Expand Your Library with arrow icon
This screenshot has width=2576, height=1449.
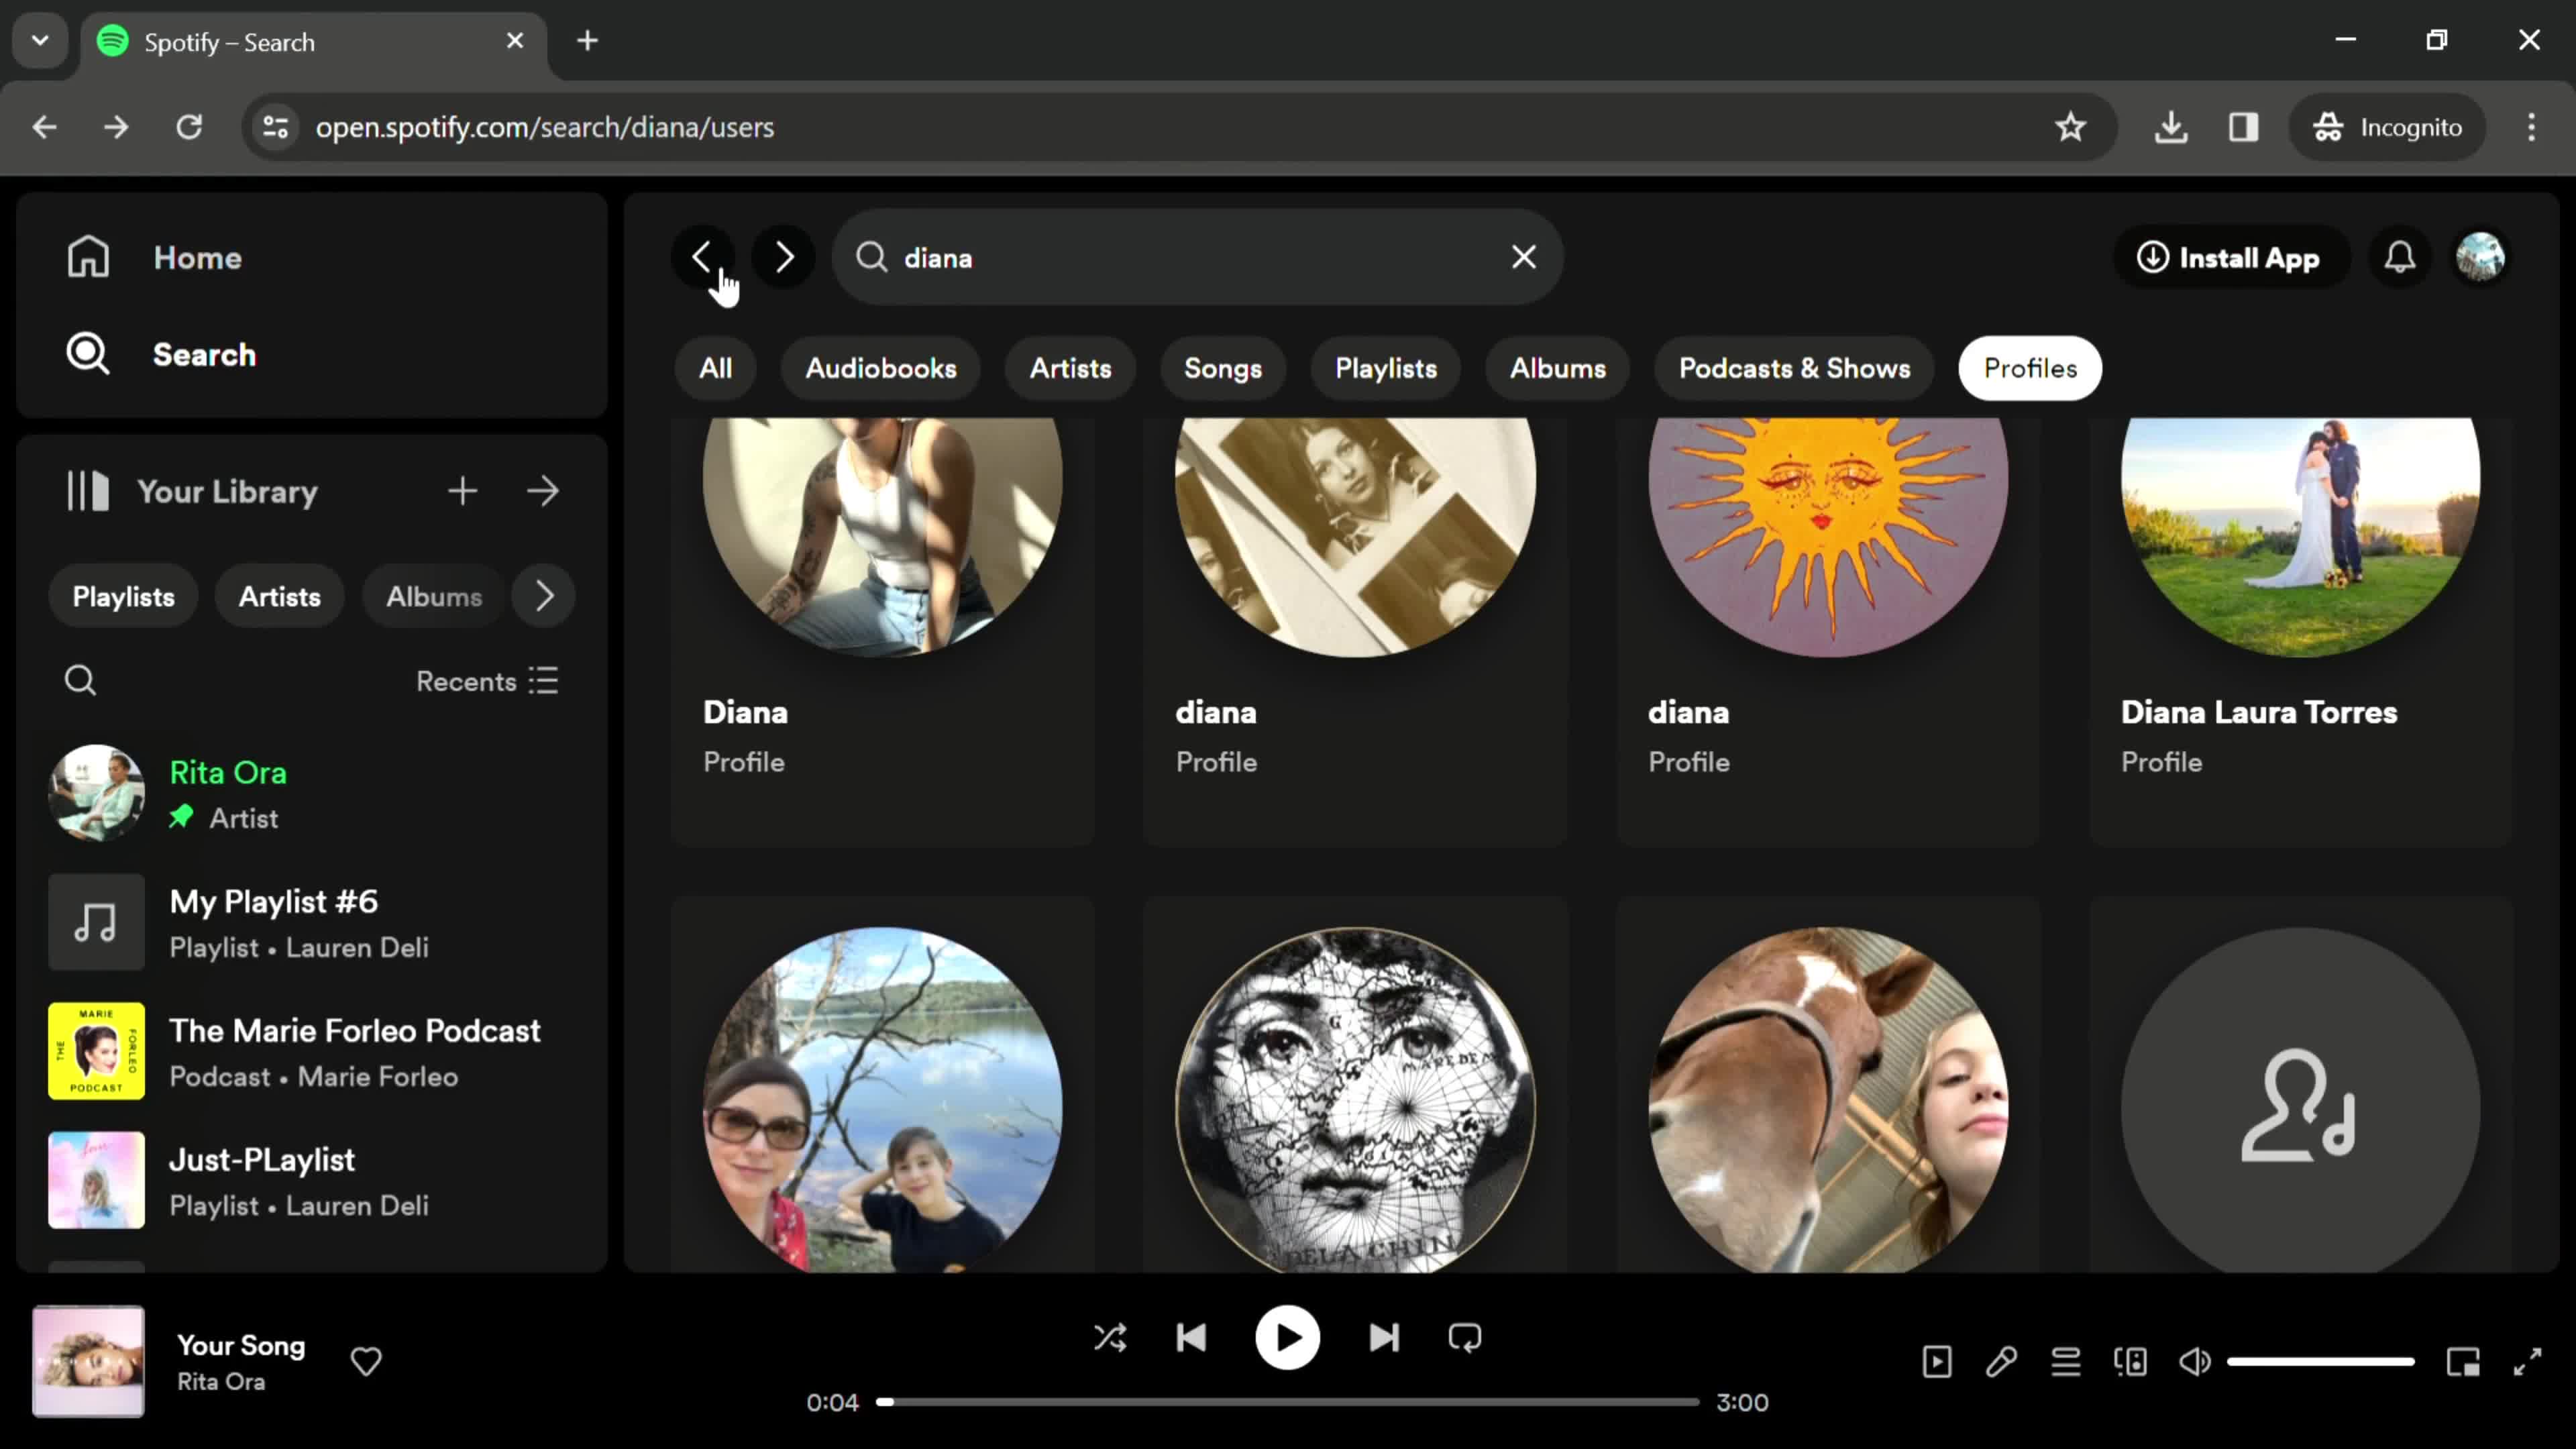543,491
